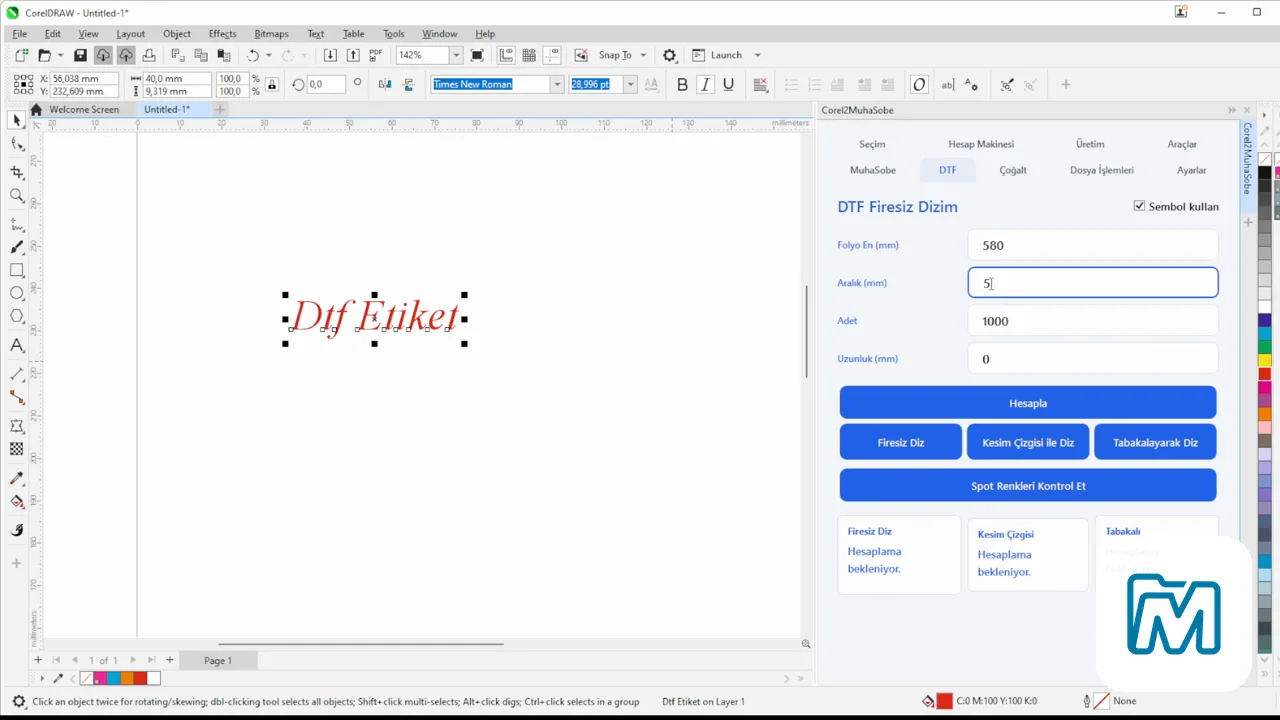Viewport: 1280px width, 720px height.
Task: Open the Times New Roman font list
Action: 557,85
